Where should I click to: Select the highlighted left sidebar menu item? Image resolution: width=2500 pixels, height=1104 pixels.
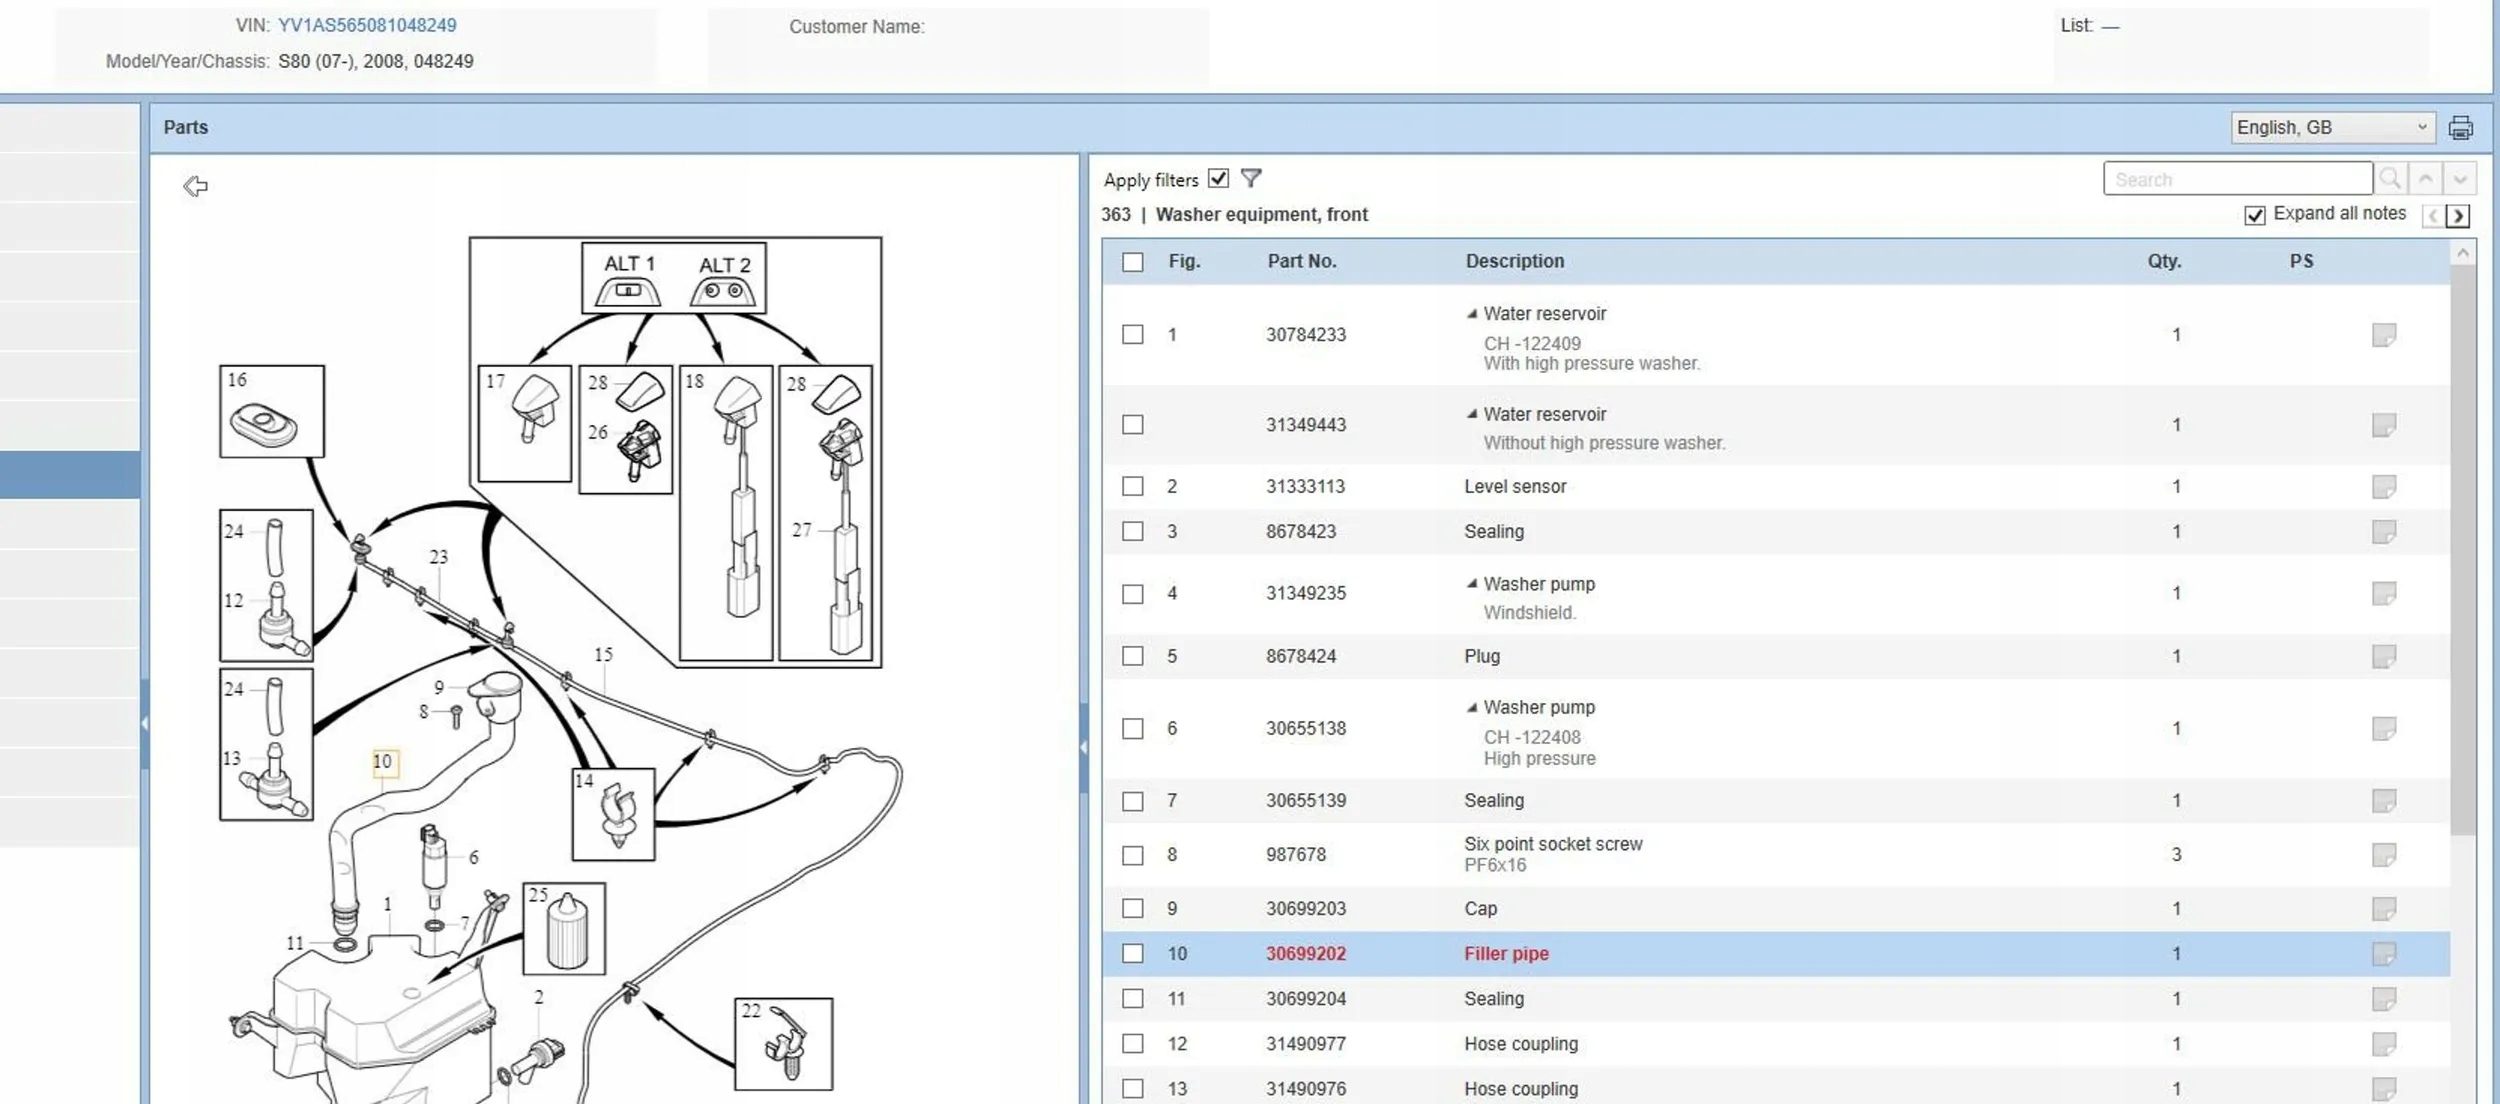pos(70,474)
